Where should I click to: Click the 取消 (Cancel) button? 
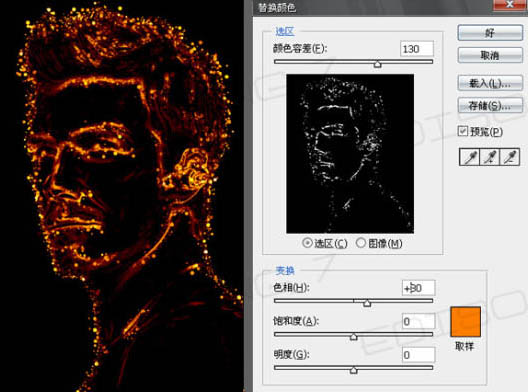(x=490, y=55)
